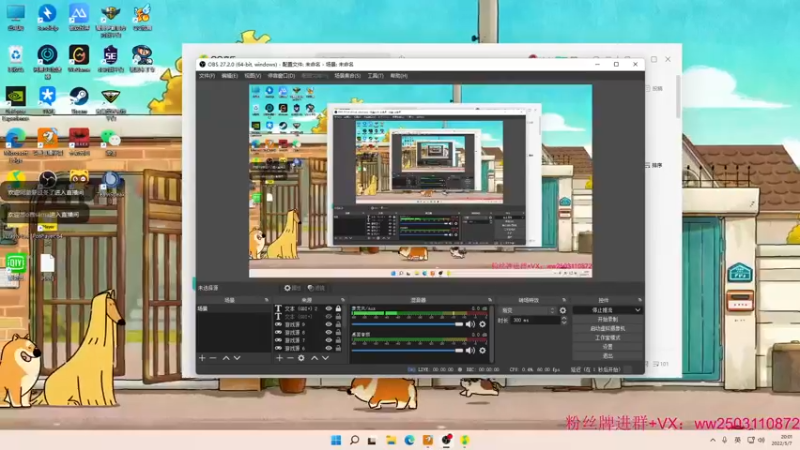Hide the first text source

click(x=329, y=309)
